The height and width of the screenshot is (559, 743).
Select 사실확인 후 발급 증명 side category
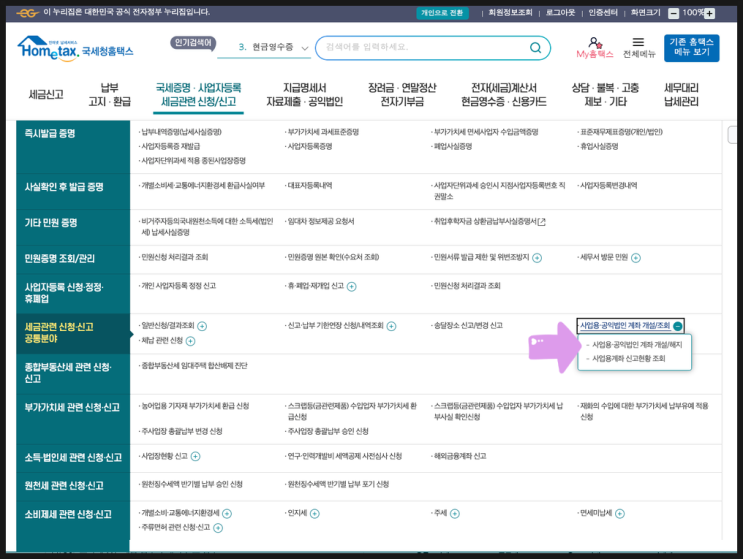pyautogui.click(x=73, y=192)
